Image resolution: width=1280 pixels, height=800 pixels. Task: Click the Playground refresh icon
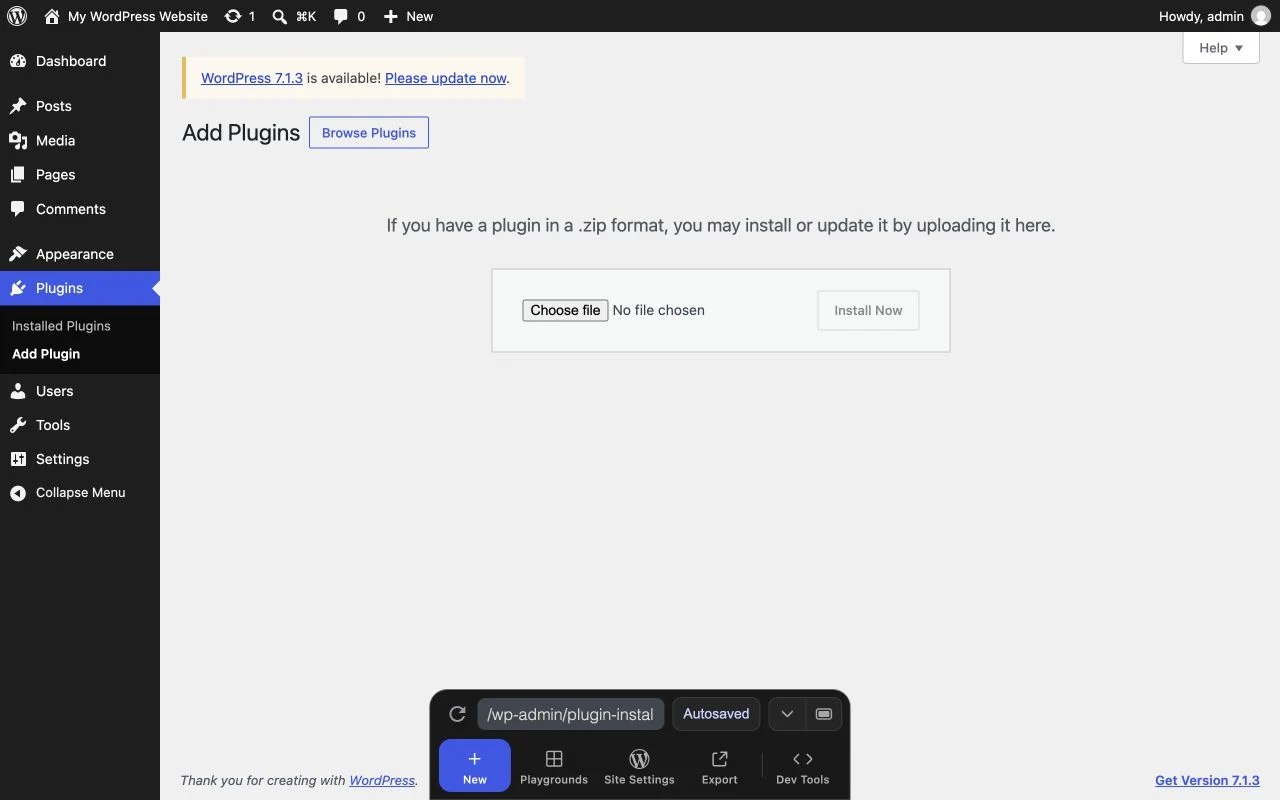click(x=457, y=714)
